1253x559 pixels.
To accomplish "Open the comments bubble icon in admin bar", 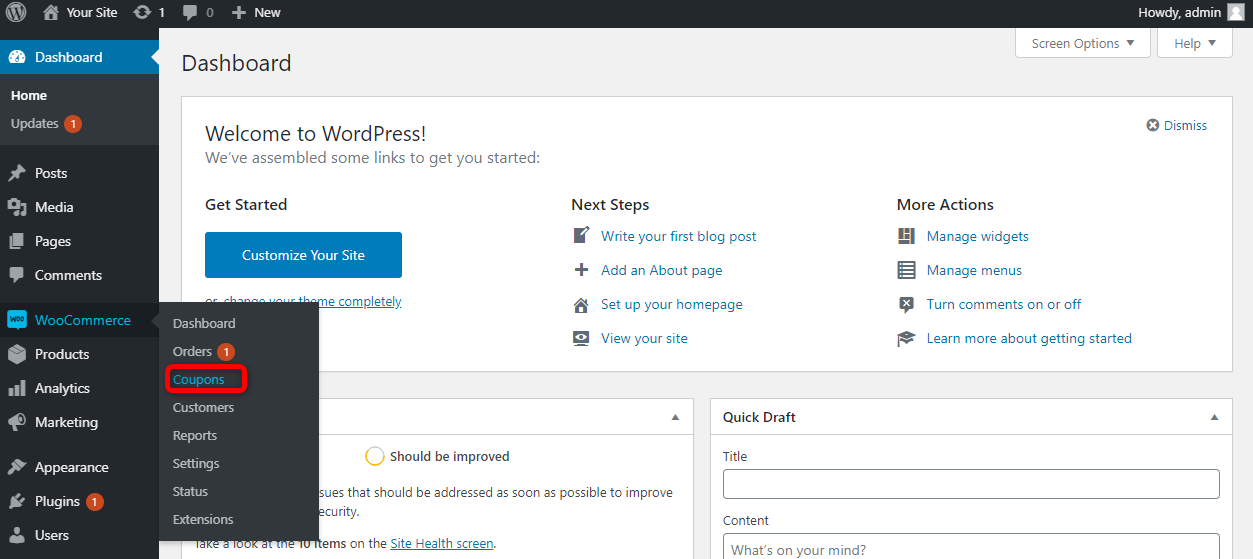I will pos(190,13).
